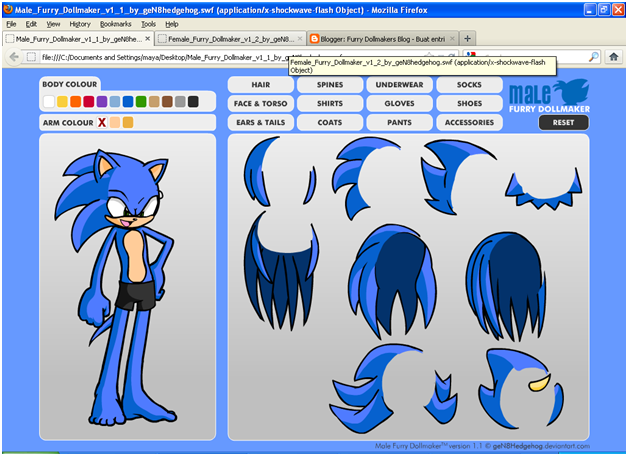Go to the Firefox home page icon
The width and height of the screenshot is (628, 456).
(x=614, y=57)
